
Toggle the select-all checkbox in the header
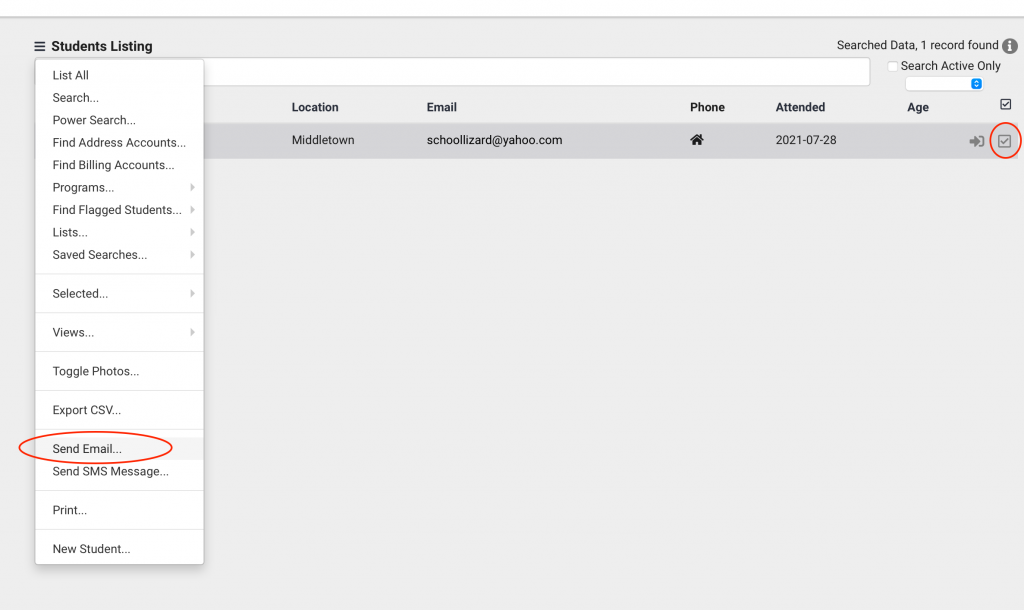coord(1006,104)
